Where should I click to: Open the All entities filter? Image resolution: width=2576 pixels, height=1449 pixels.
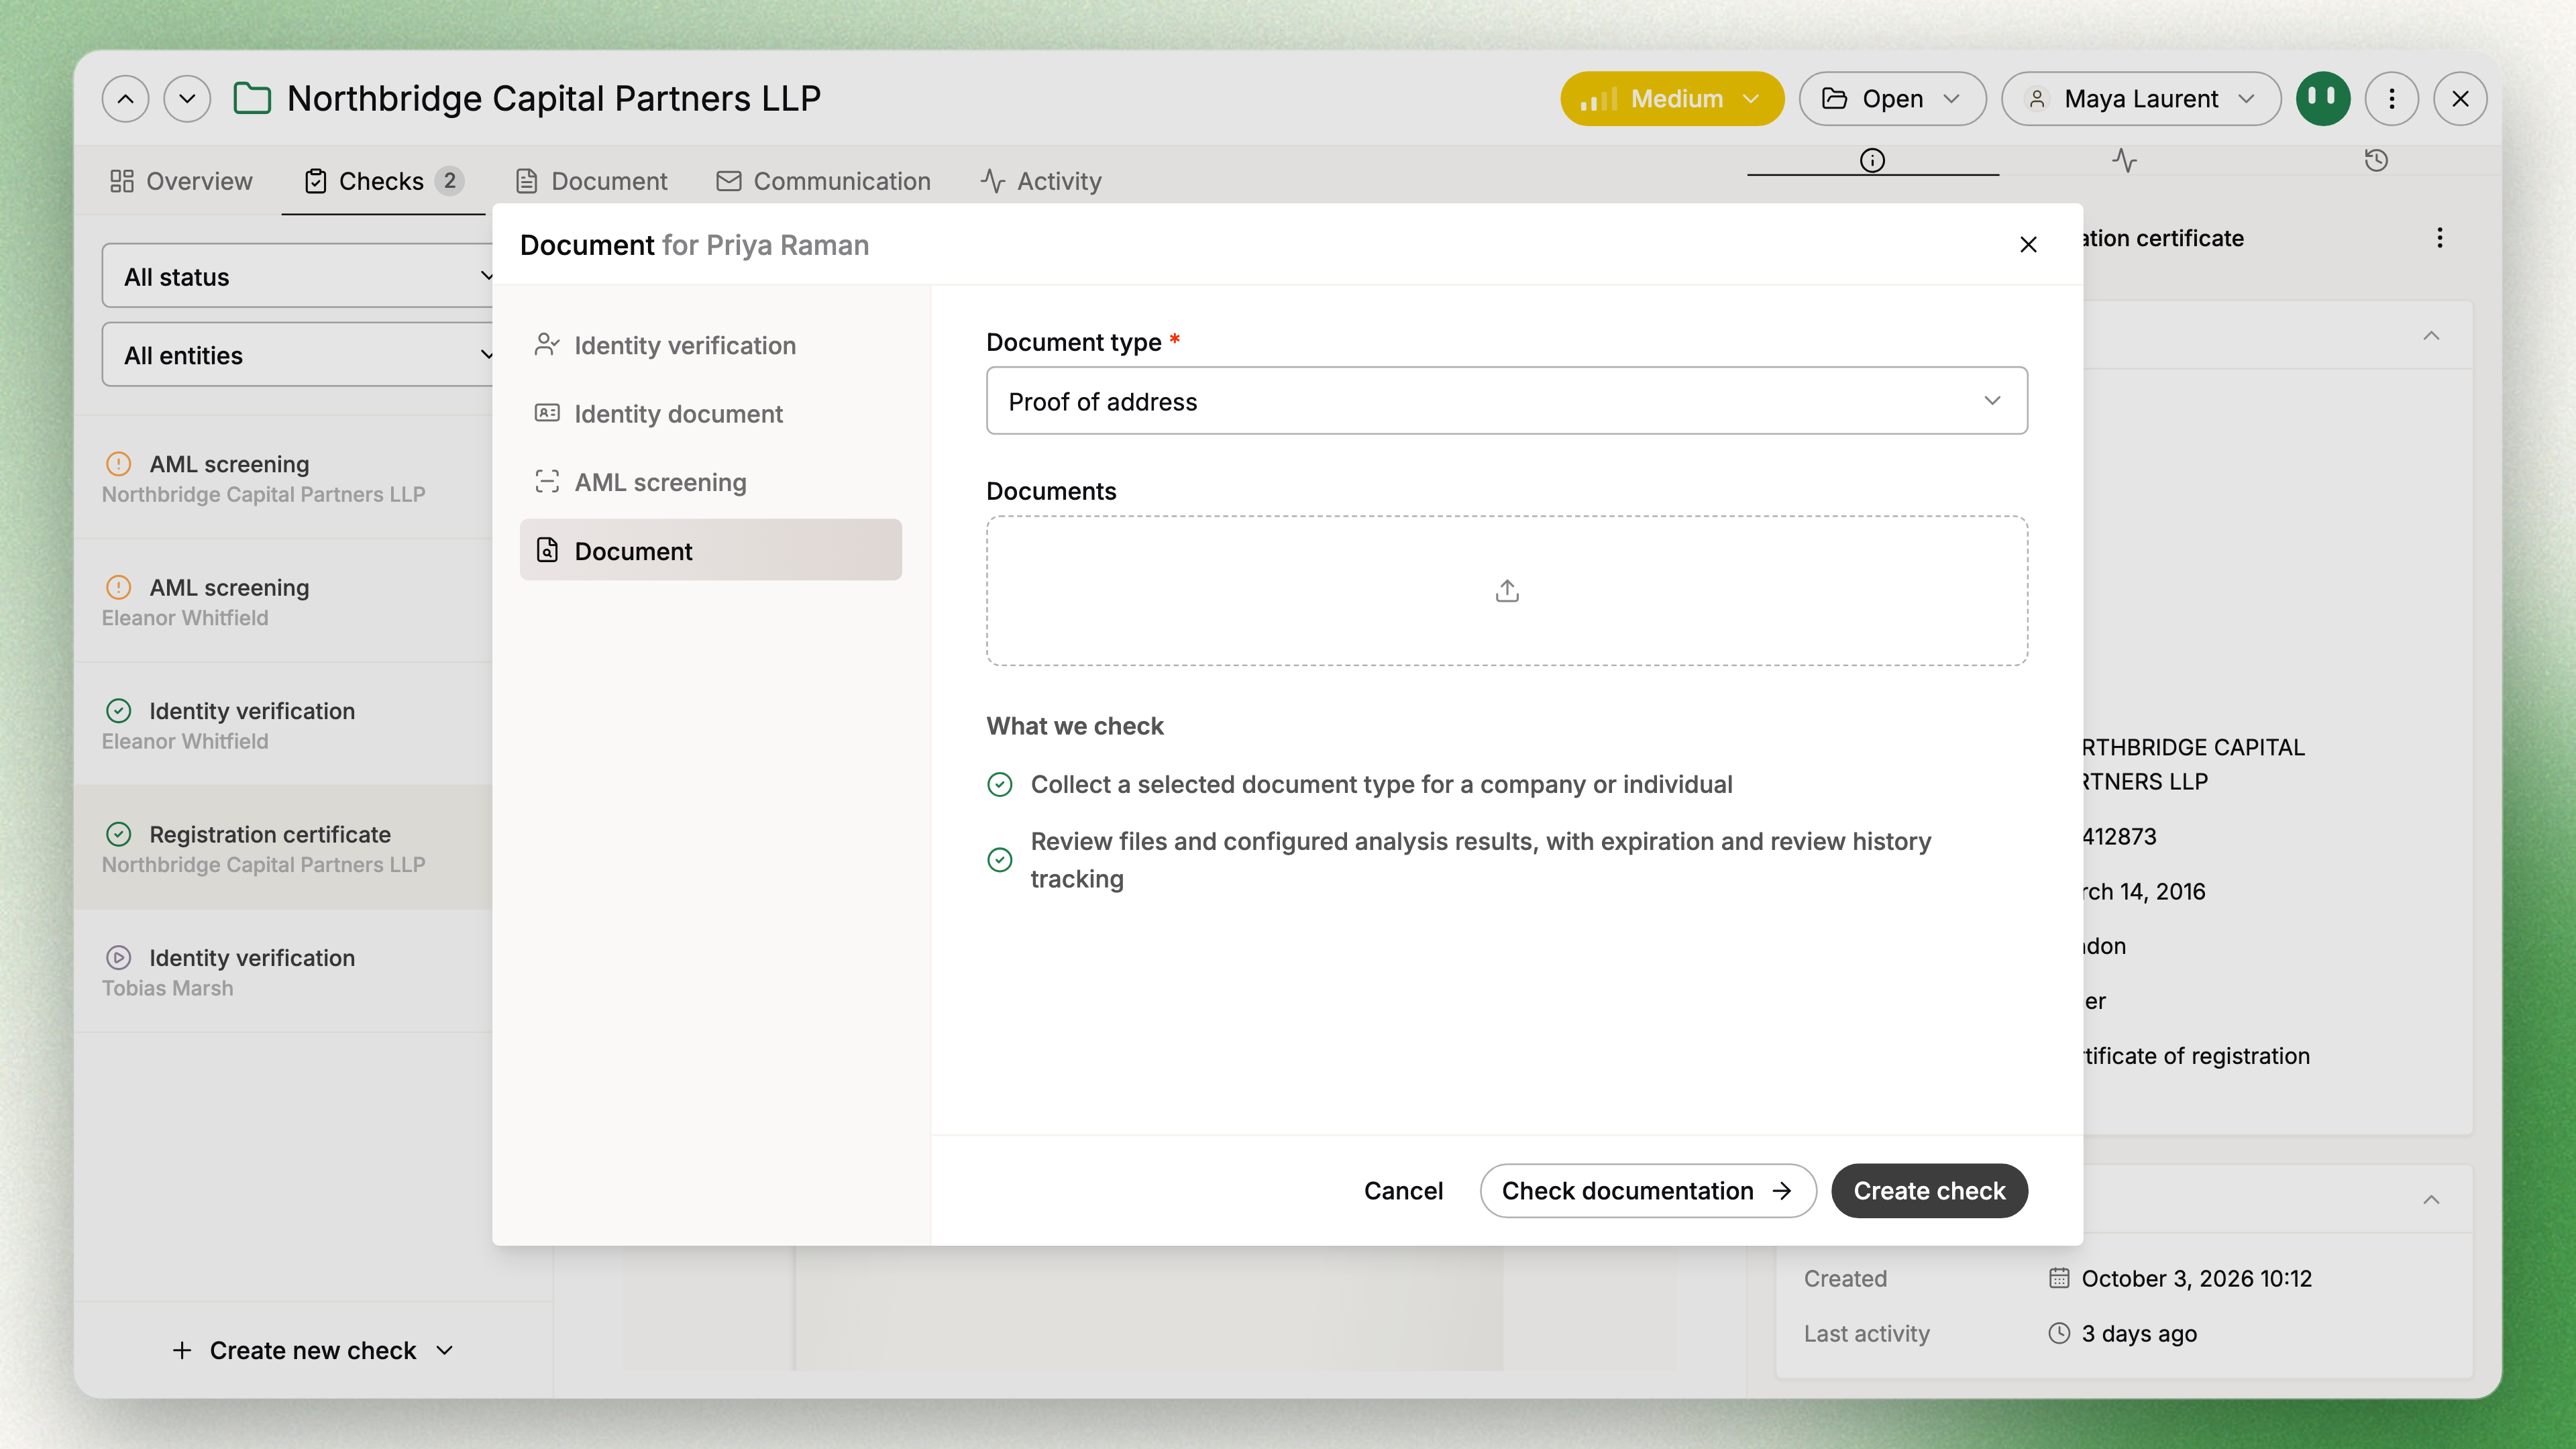tap(297, 355)
